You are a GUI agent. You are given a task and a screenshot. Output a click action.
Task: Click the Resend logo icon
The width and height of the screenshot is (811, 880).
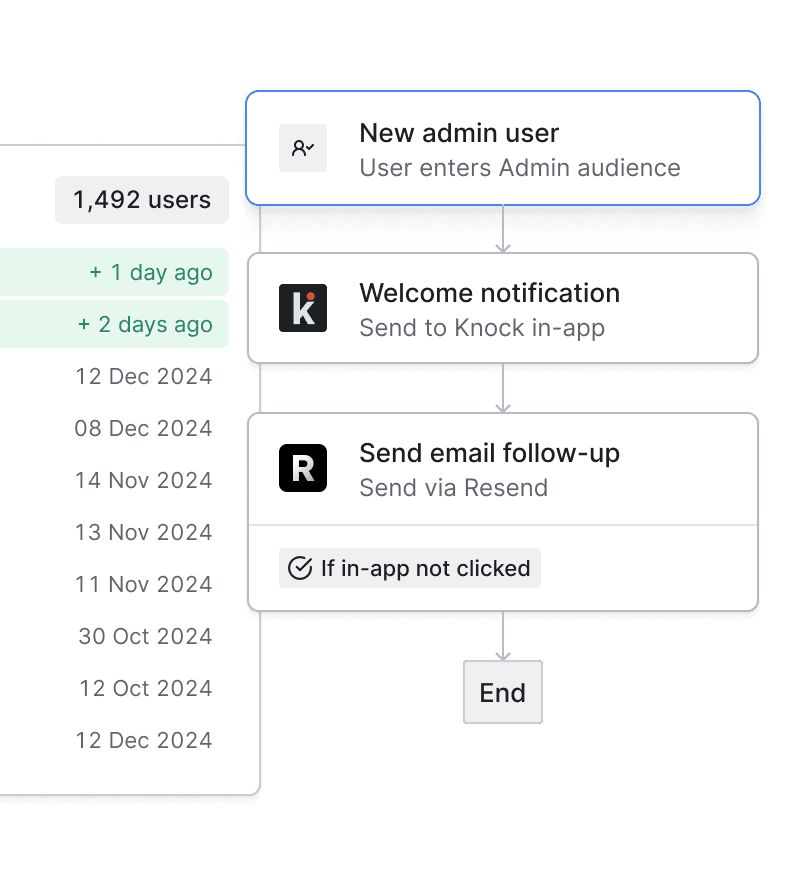click(303, 468)
